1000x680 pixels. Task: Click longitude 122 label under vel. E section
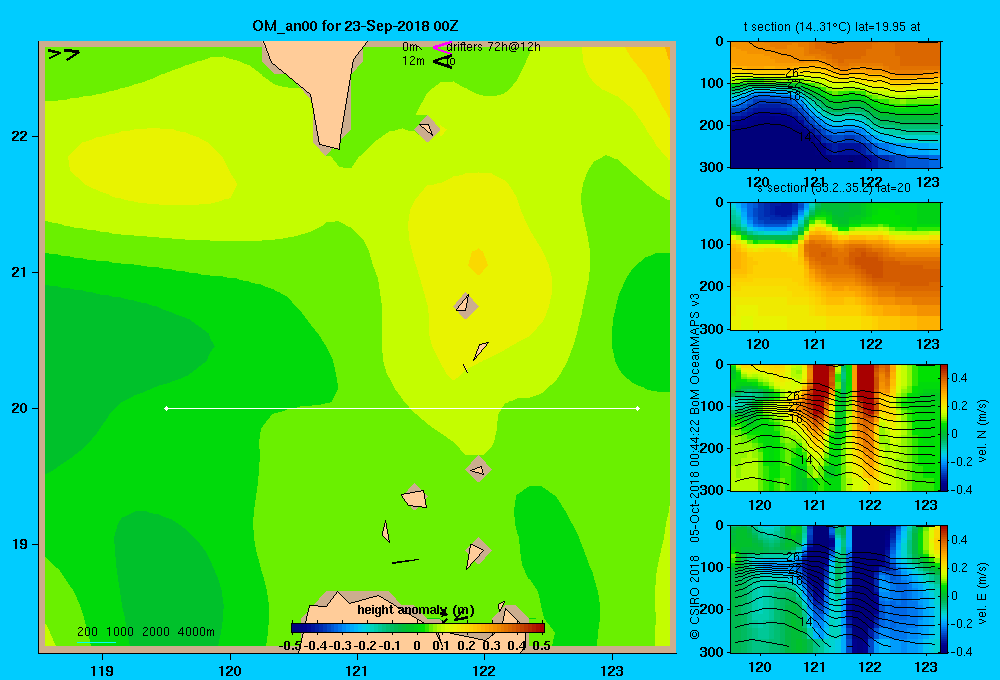pyautogui.click(x=871, y=667)
